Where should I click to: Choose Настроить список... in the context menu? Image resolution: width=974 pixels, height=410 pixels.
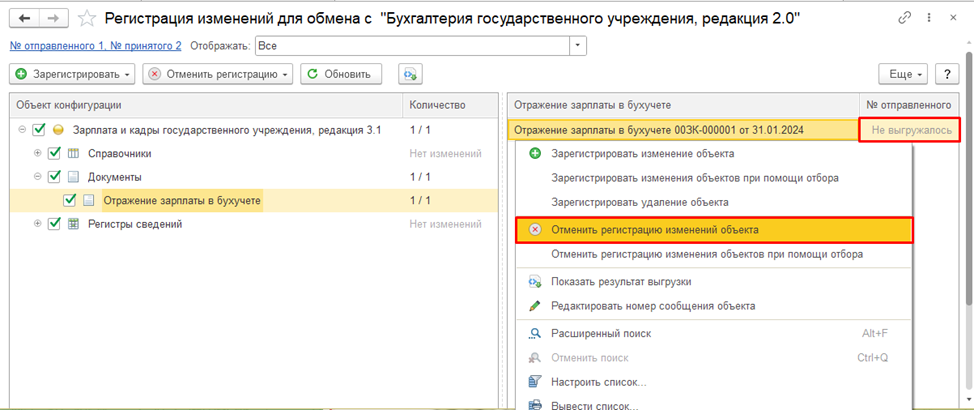(714, 382)
